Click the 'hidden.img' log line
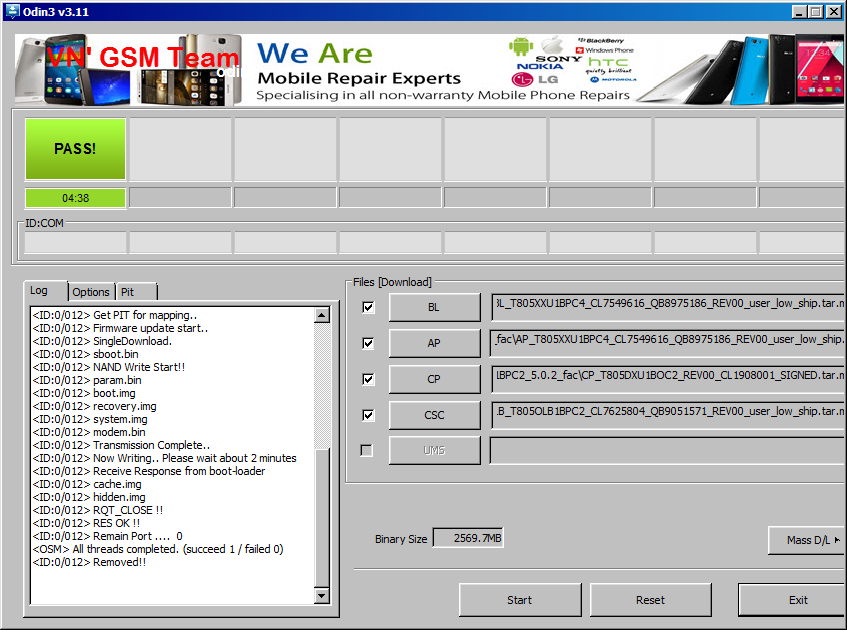 [x=89, y=497]
